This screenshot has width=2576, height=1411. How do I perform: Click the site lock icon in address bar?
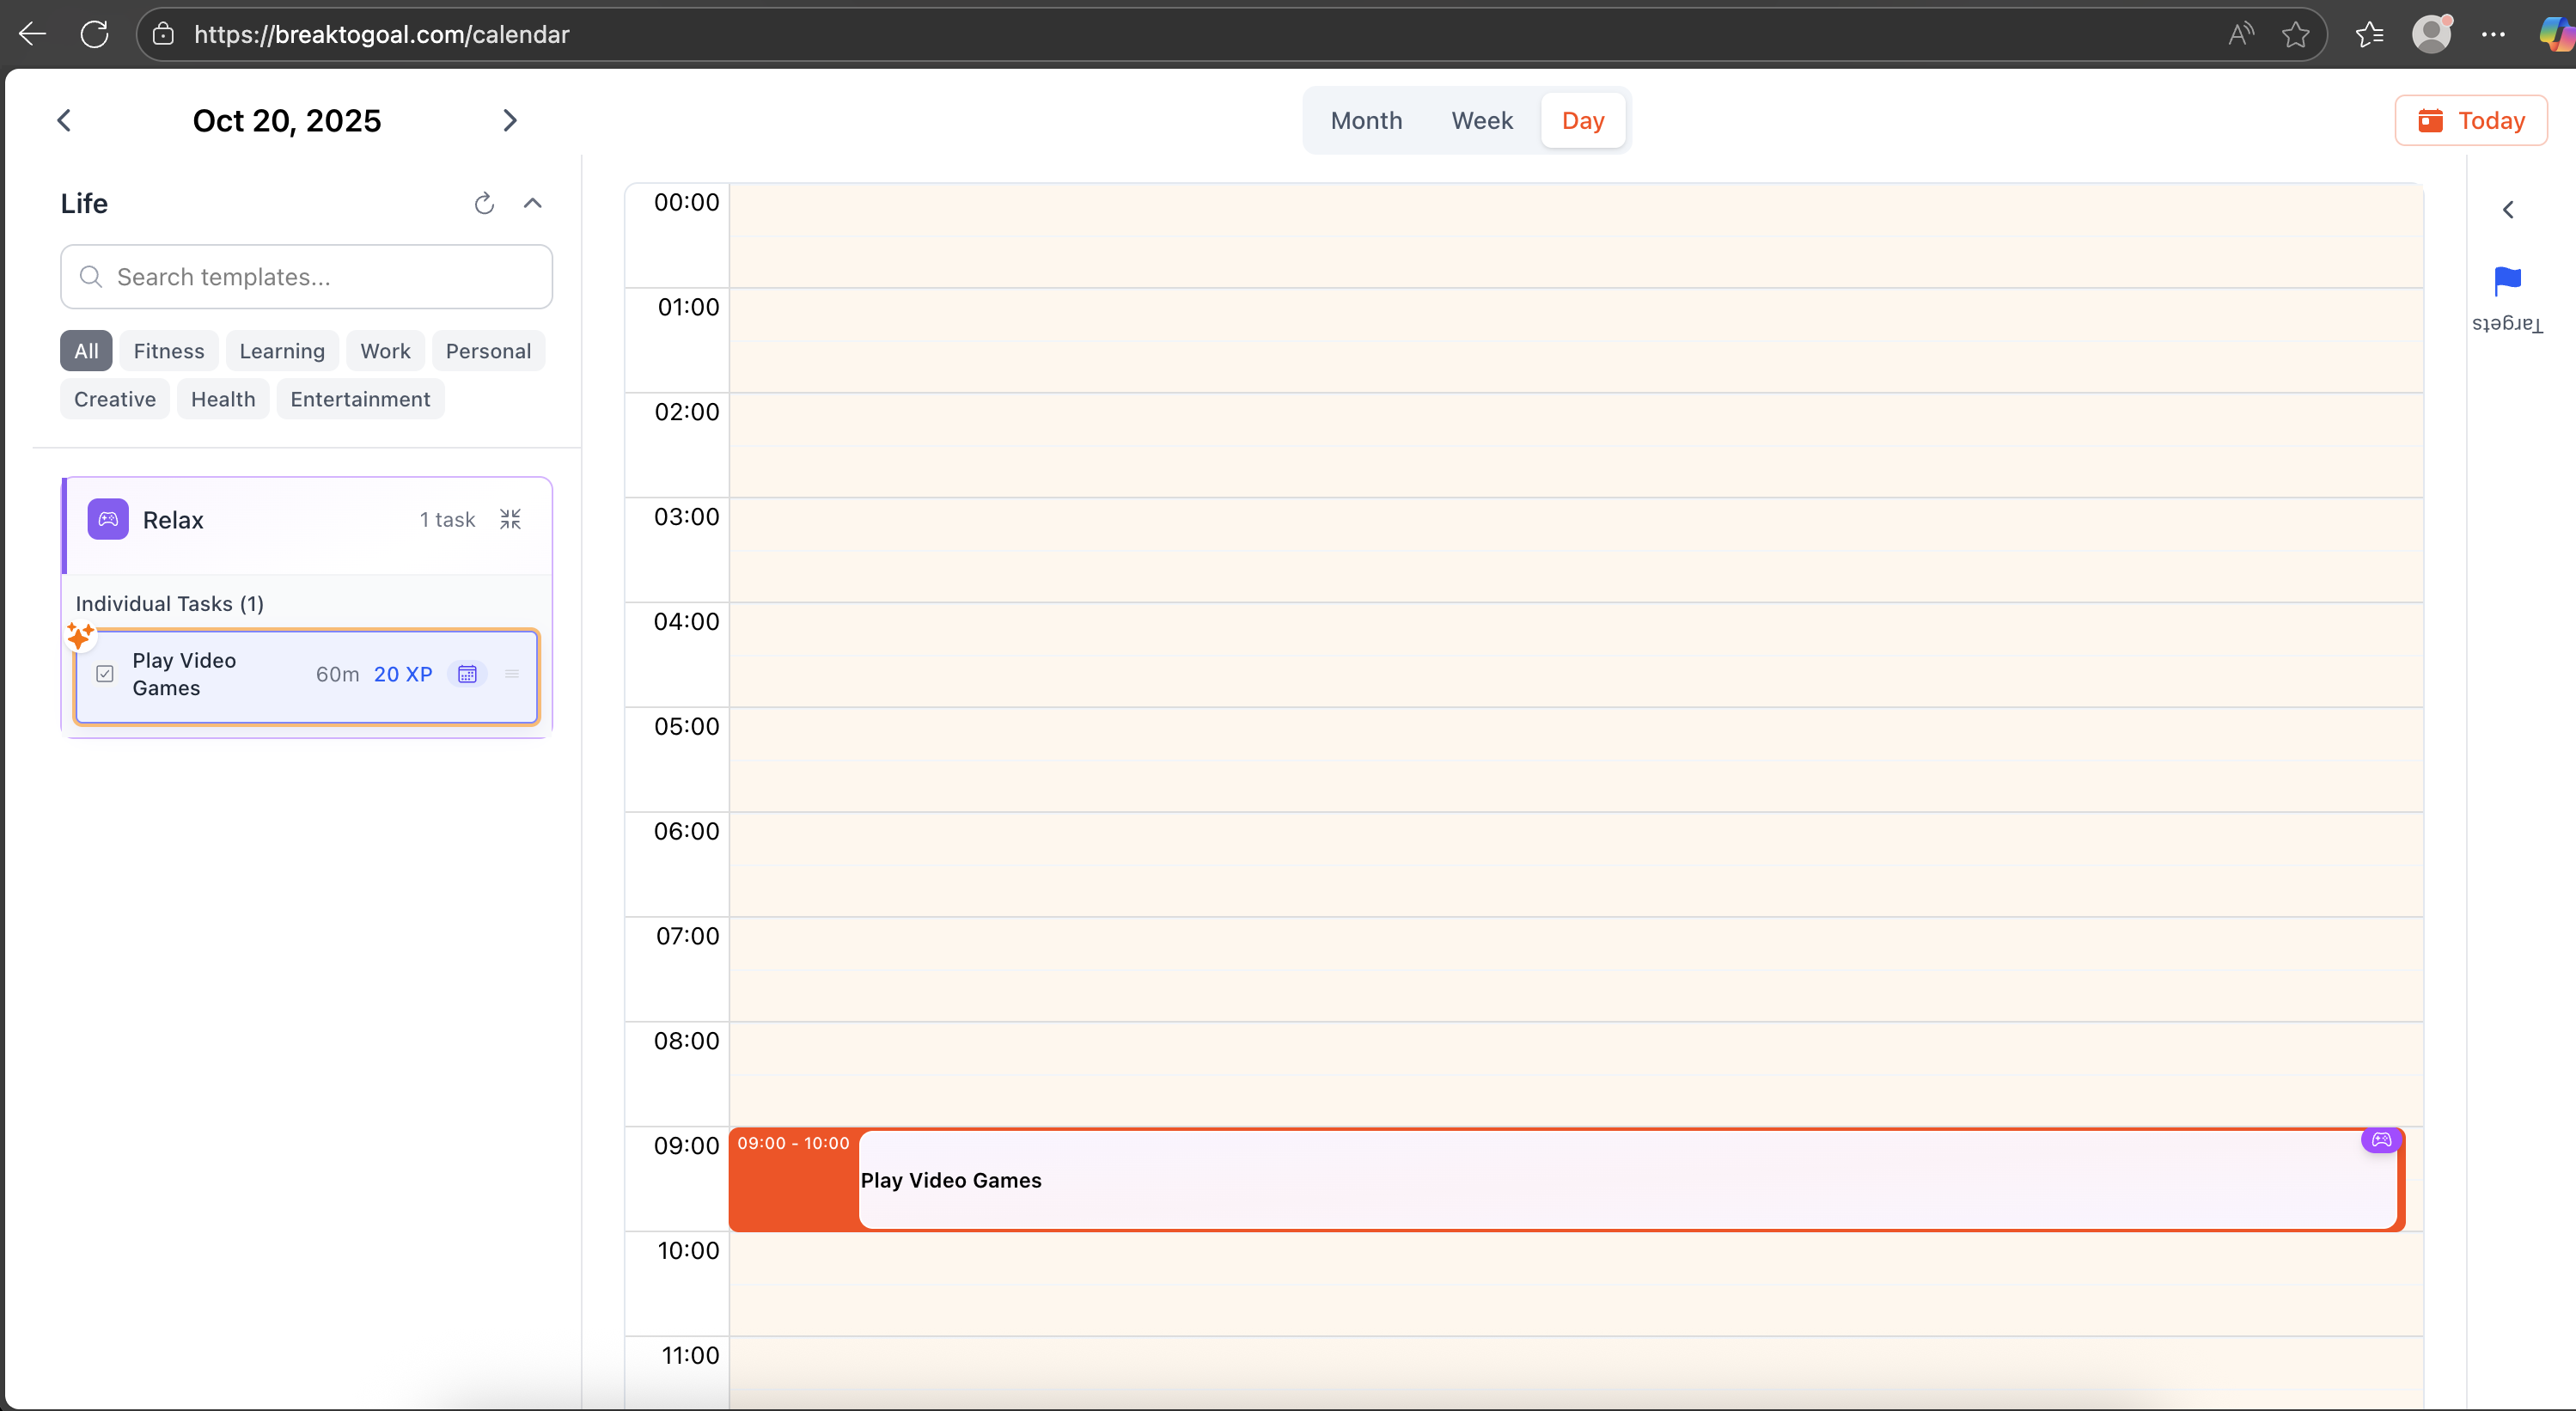(163, 34)
